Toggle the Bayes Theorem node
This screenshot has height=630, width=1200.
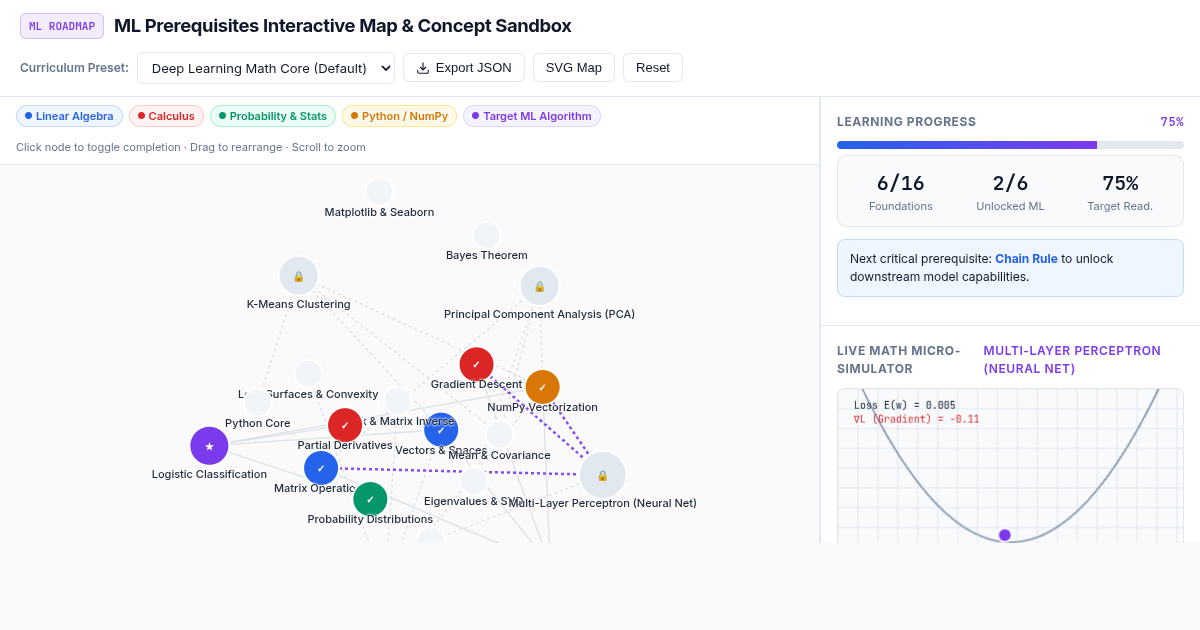click(486, 235)
